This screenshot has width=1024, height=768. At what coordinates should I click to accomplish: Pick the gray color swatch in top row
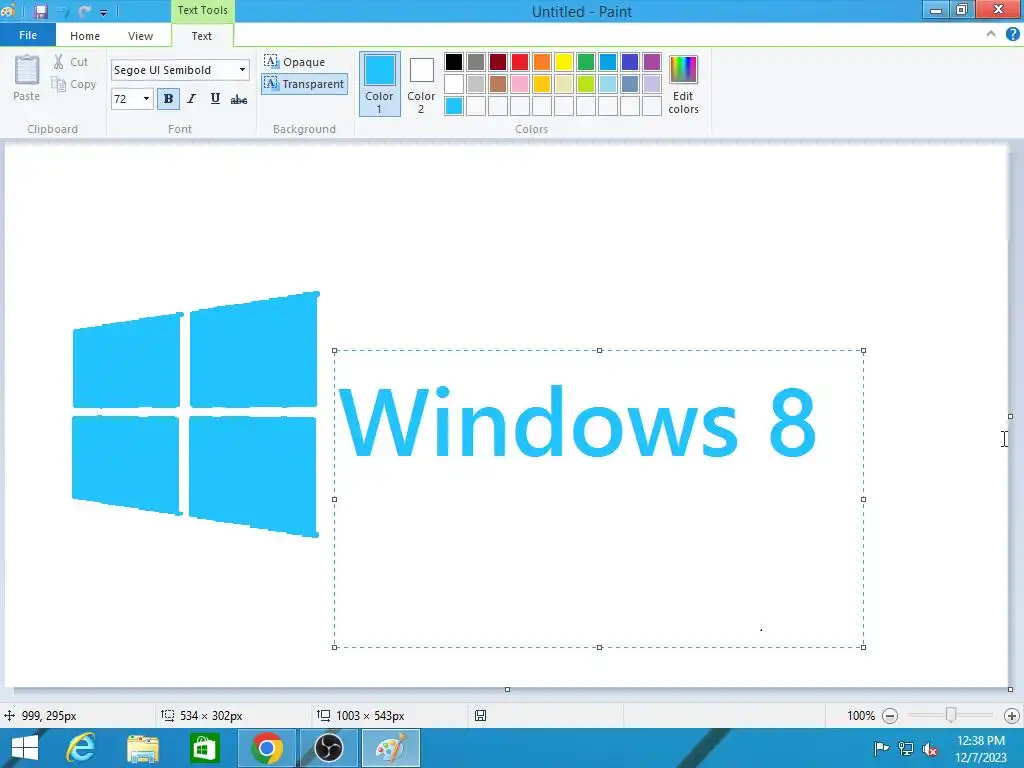point(476,62)
